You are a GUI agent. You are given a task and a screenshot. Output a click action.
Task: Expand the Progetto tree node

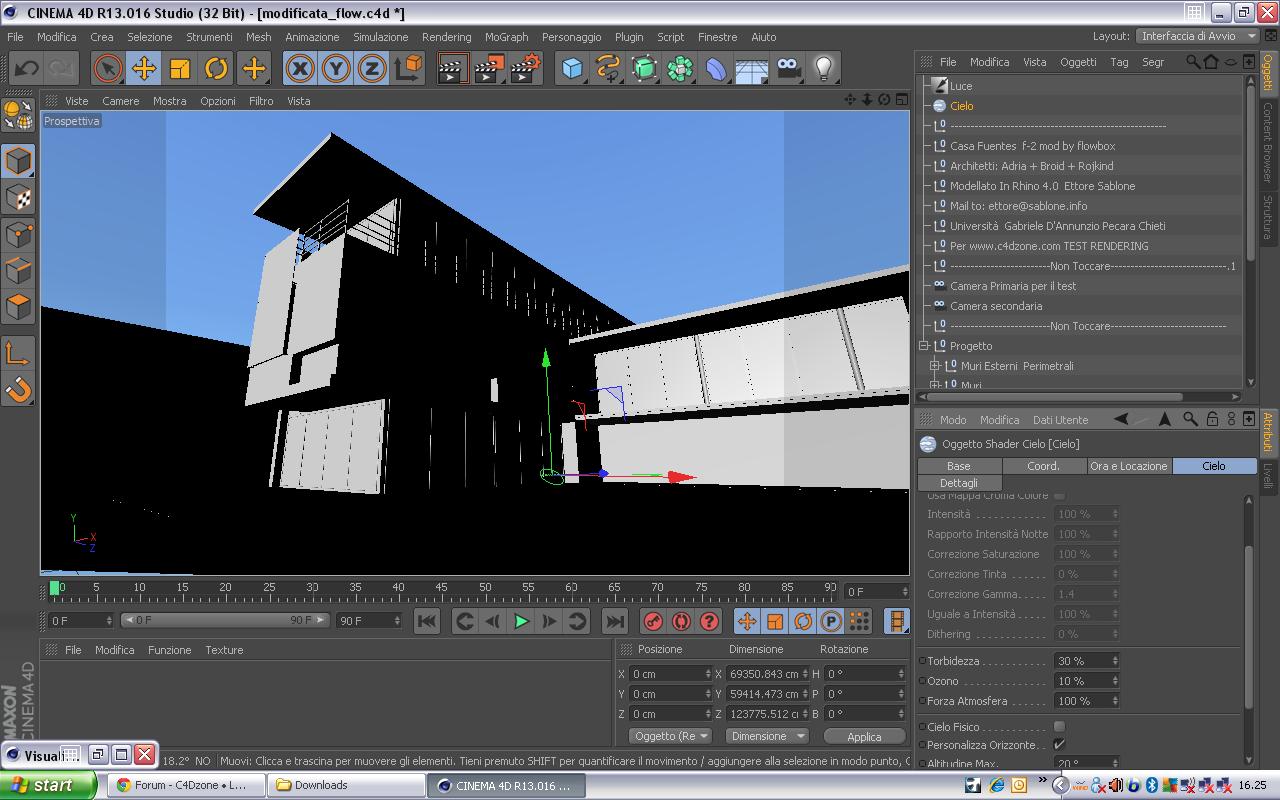pos(925,346)
